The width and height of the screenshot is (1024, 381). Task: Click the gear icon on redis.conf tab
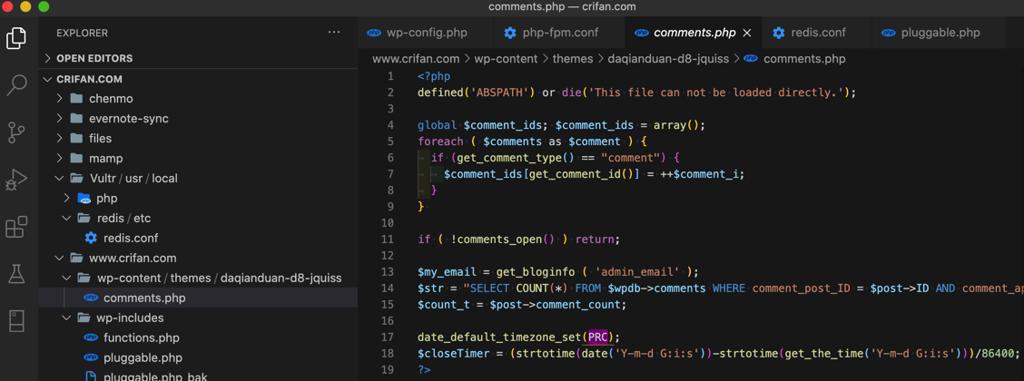pyautogui.click(x=778, y=33)
